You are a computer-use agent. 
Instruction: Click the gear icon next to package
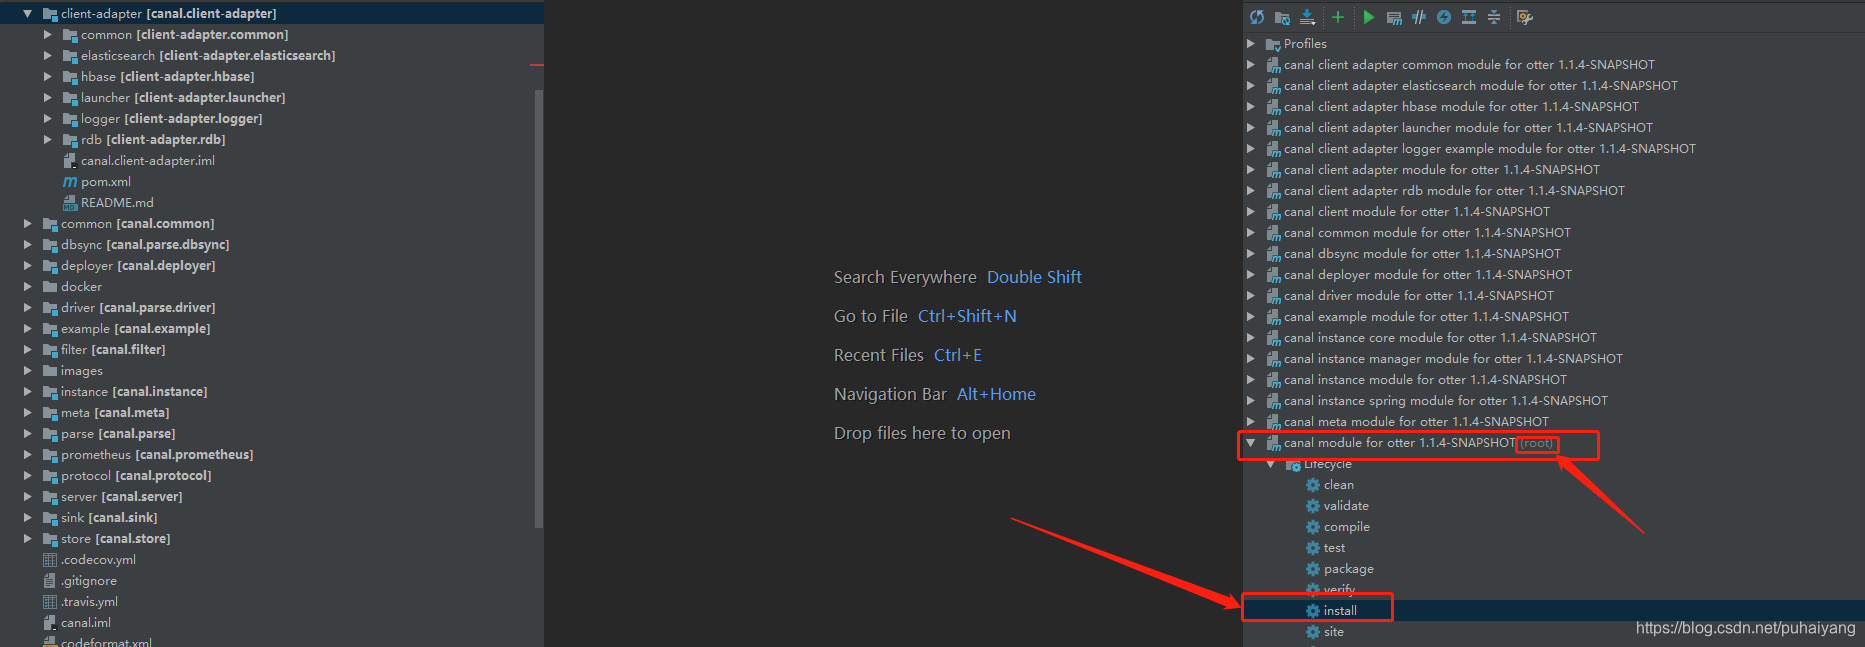coord(1313,569)
